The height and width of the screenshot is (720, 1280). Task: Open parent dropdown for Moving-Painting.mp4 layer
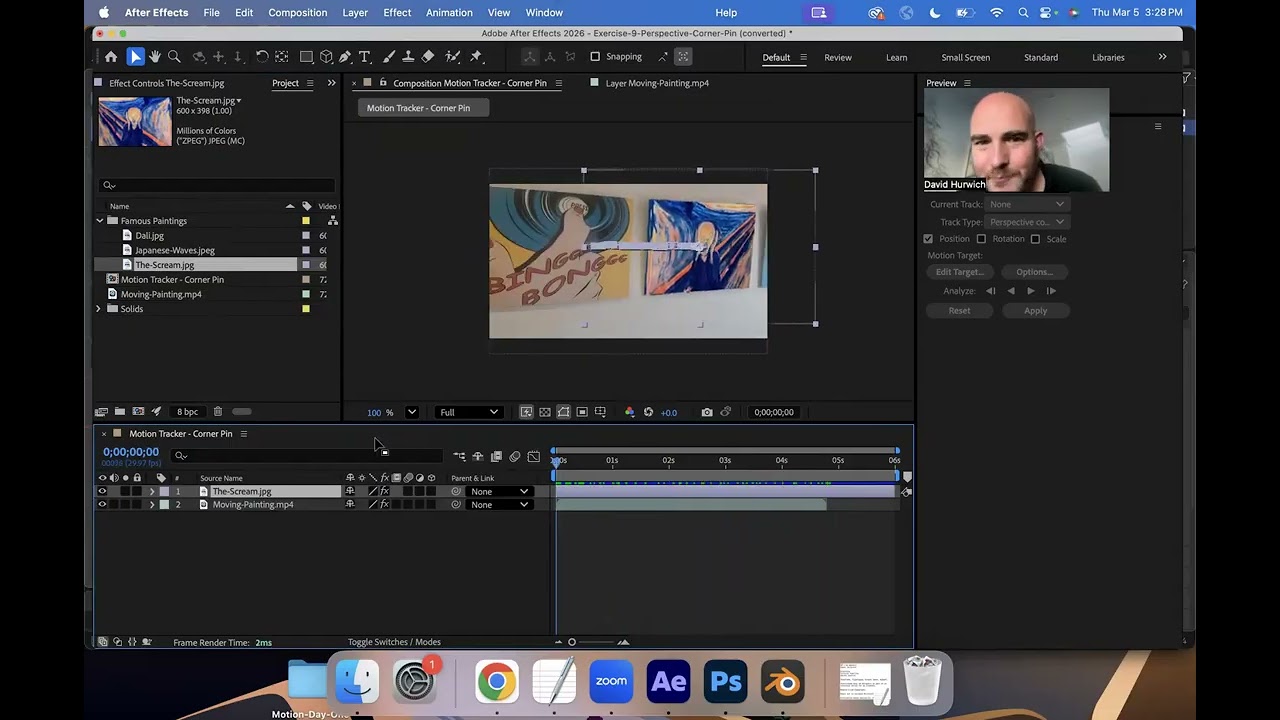point(499,504)
